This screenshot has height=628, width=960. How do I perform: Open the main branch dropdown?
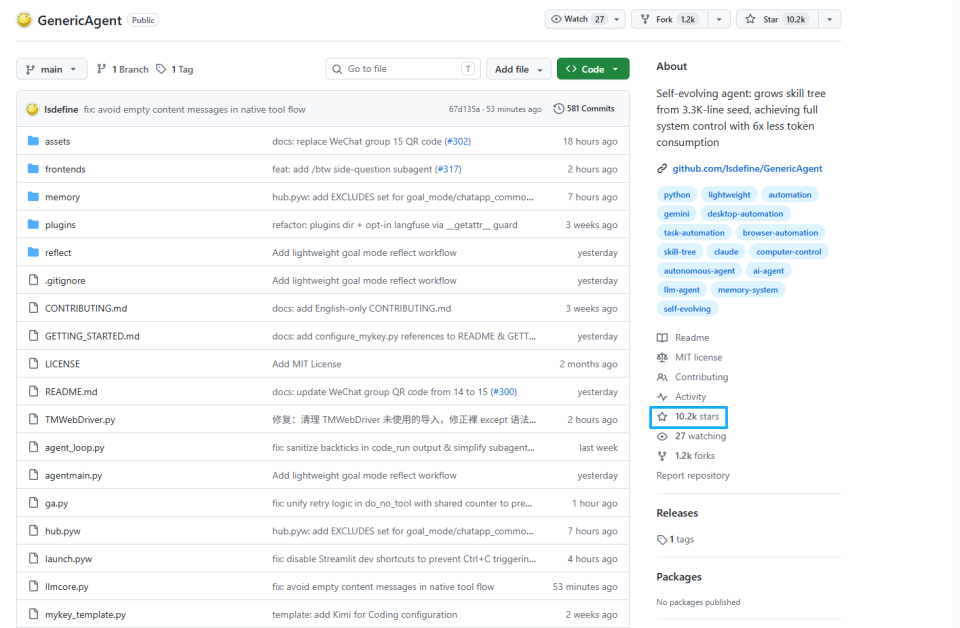pyautogui.click(x=51, y=69)
